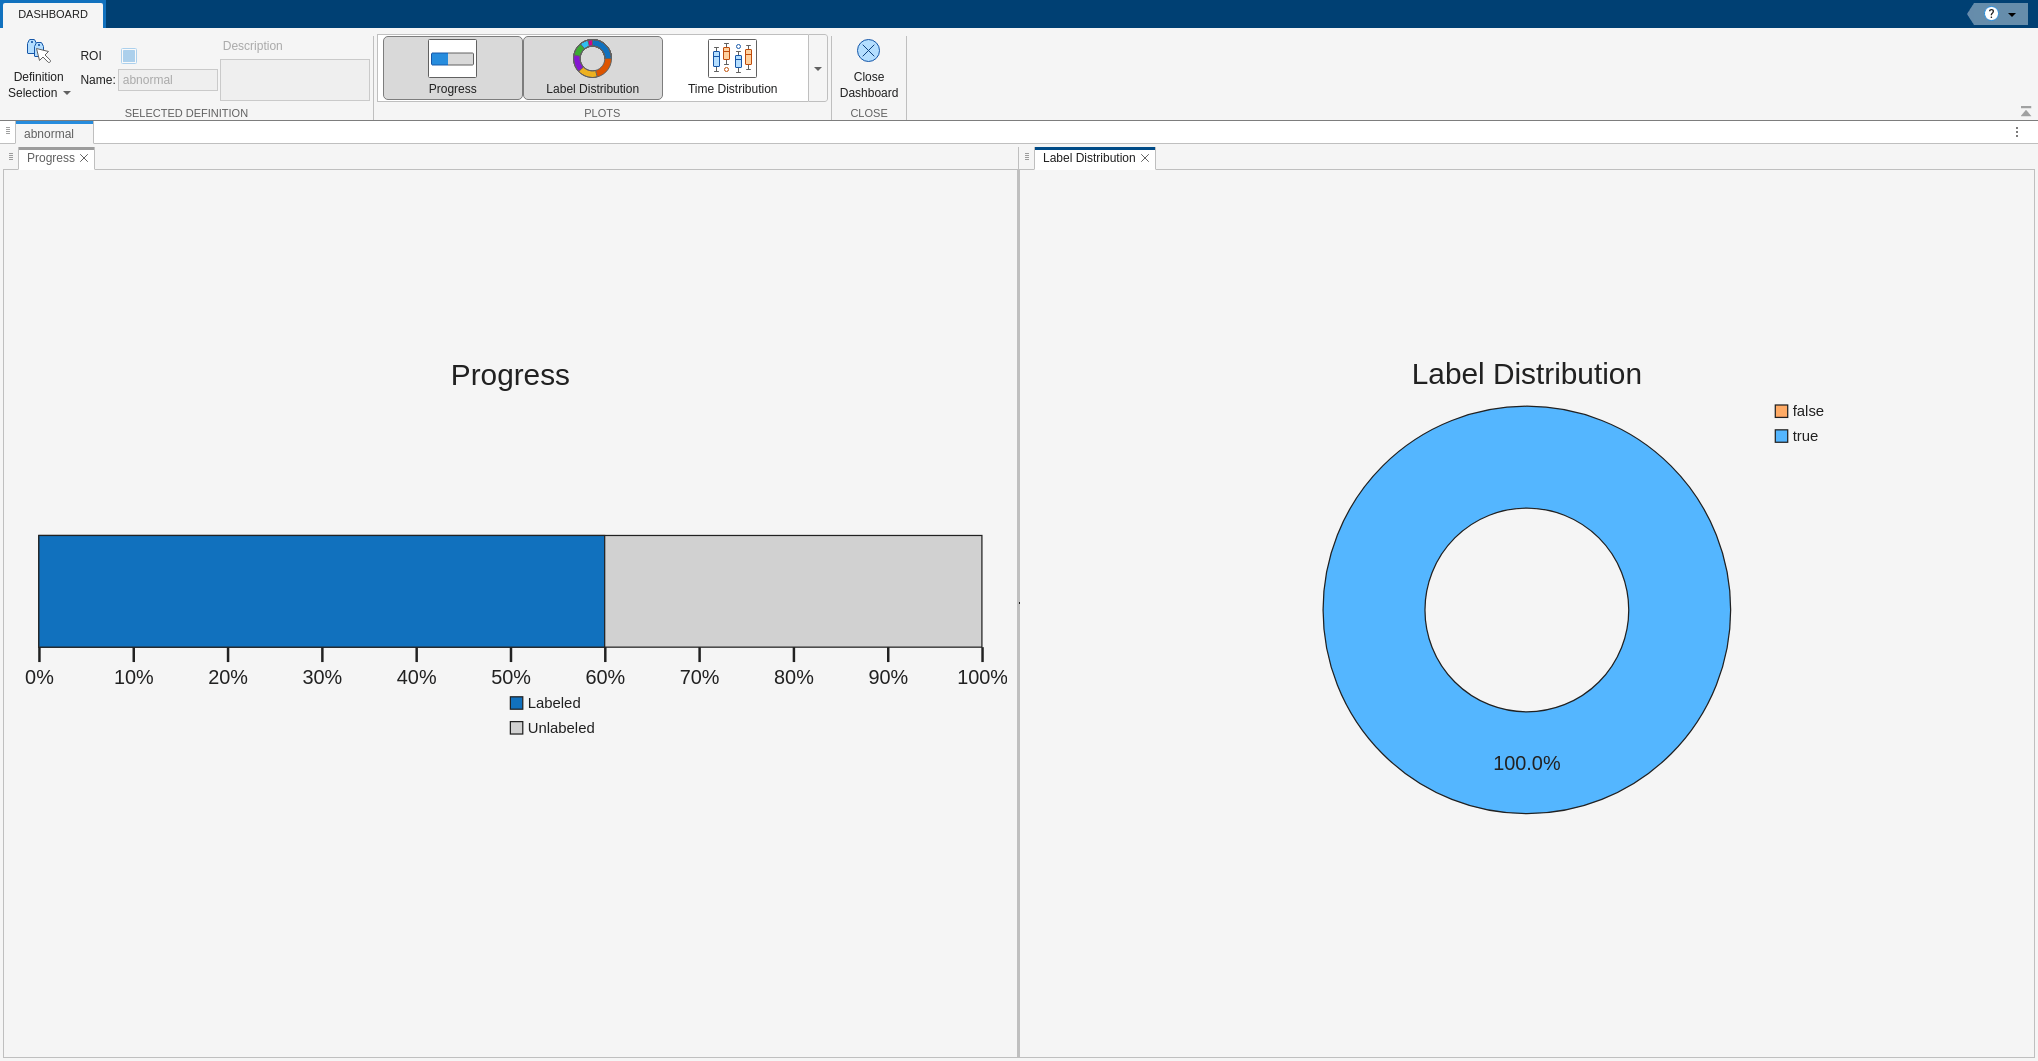Expand the help dropdown arrow
This screenshot has width=2038, height=1061.
[x=2012, y=15]
